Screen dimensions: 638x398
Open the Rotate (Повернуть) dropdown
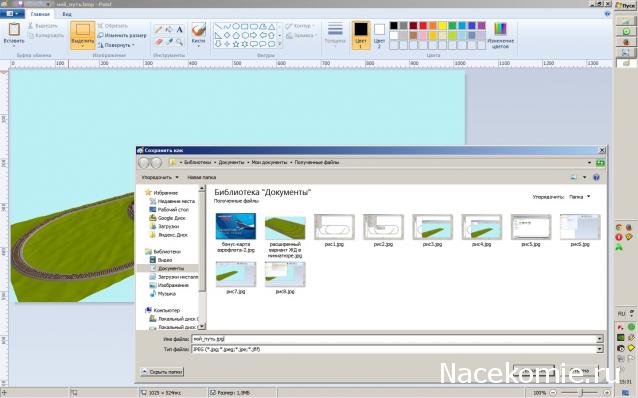coord(116,45)
